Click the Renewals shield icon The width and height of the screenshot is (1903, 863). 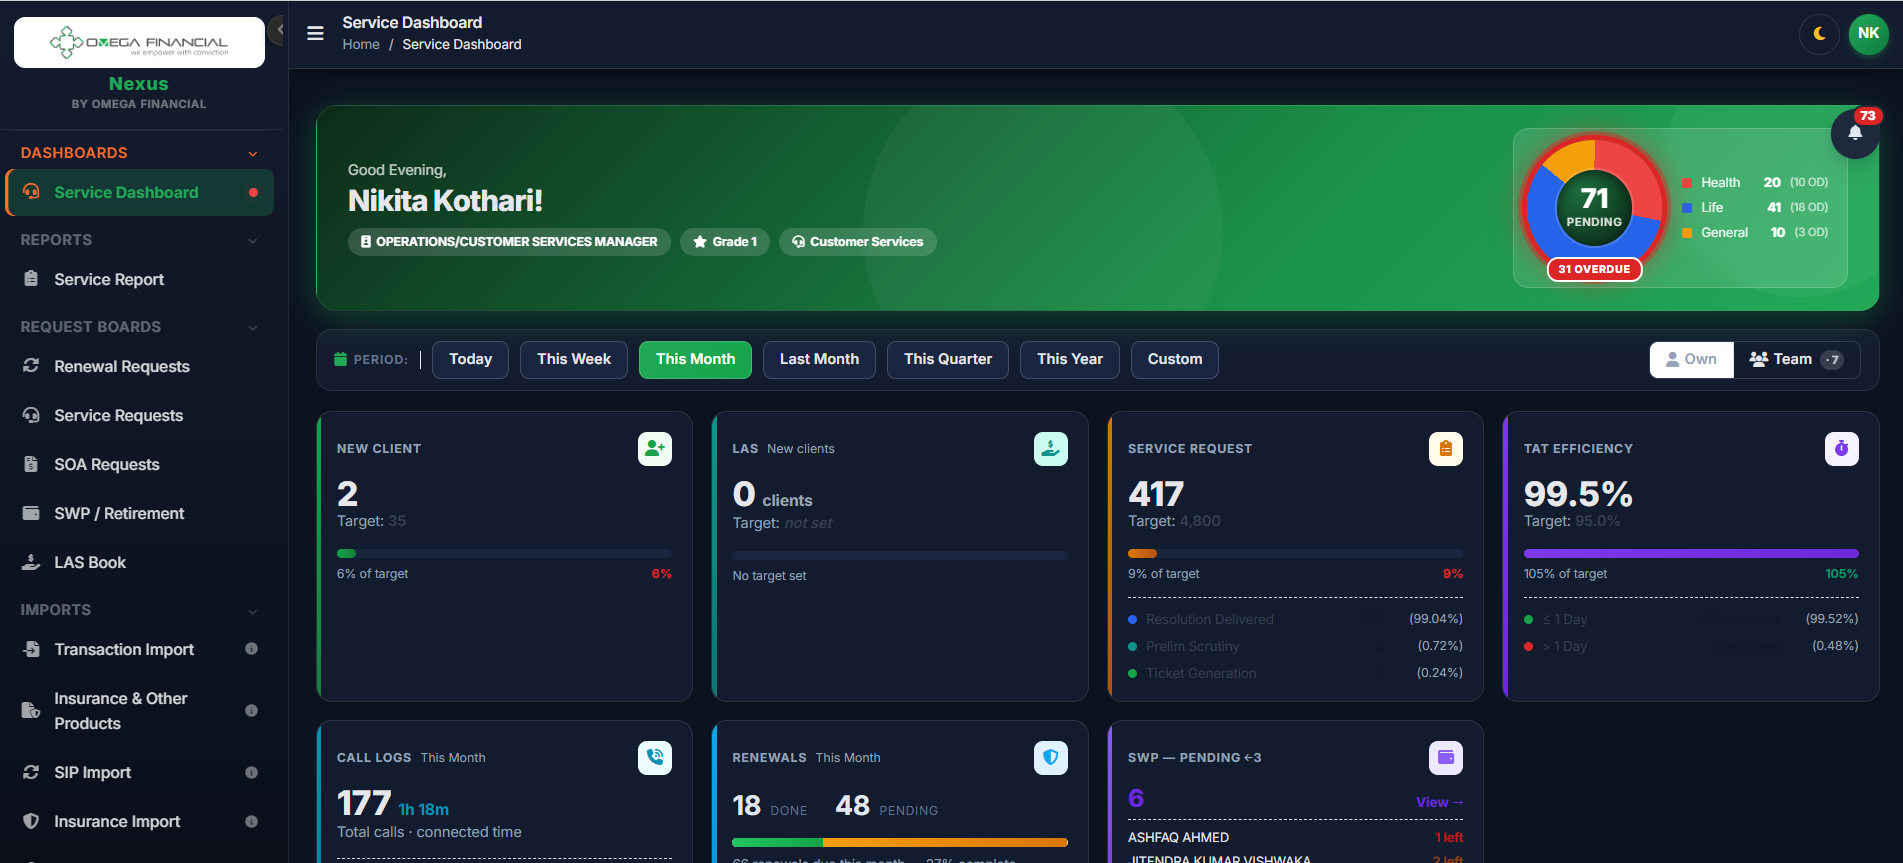pos(1051,758)
